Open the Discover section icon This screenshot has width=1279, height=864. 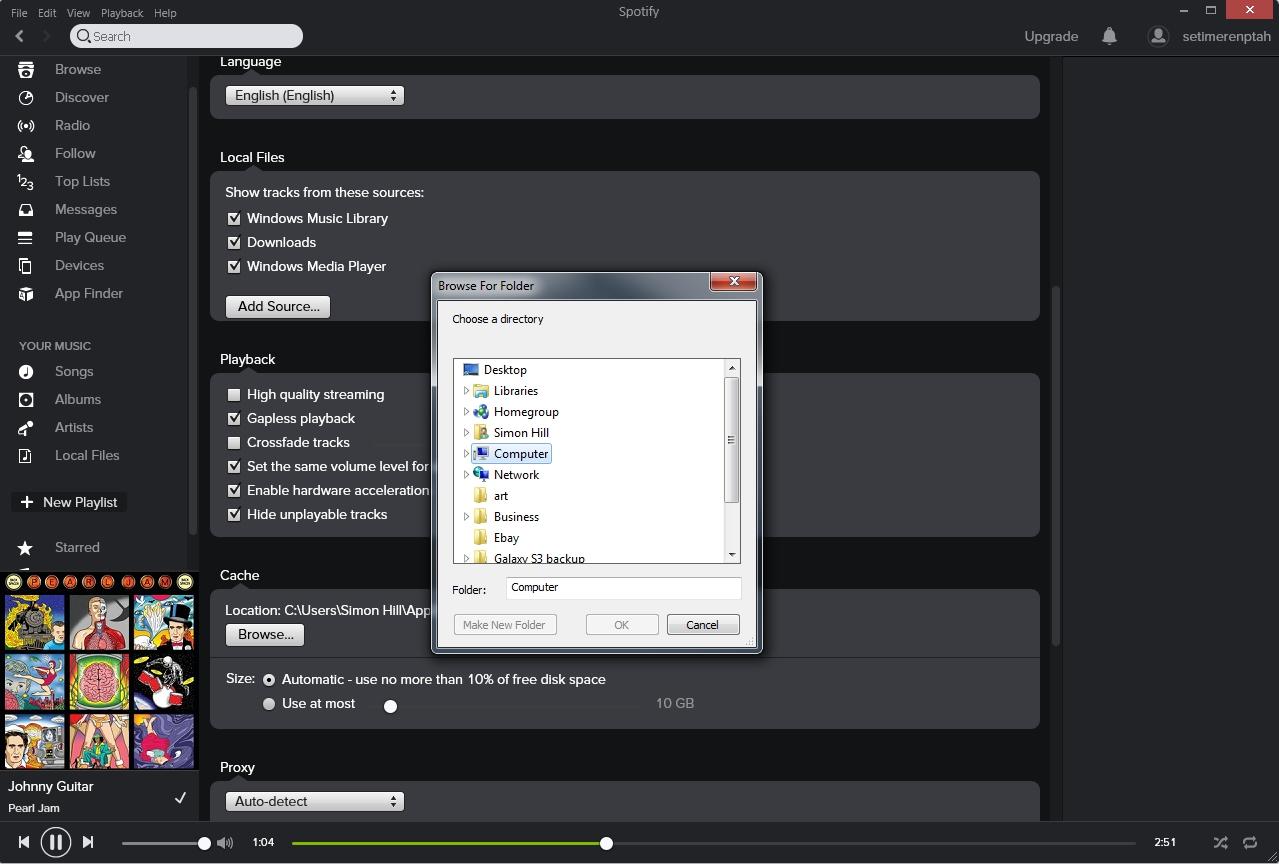pos(26,97)
